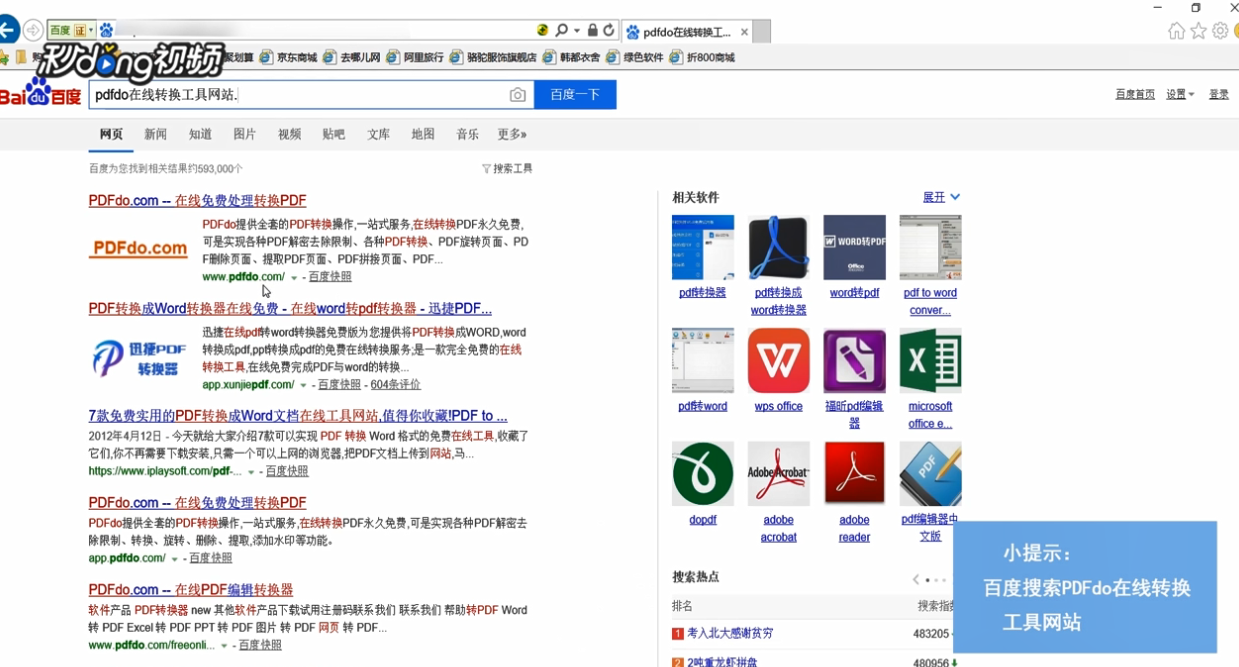Viewport: 1239px width, 667px height.
Task: Click the Microsoft Office Excel icon
Action: [930, 360]
